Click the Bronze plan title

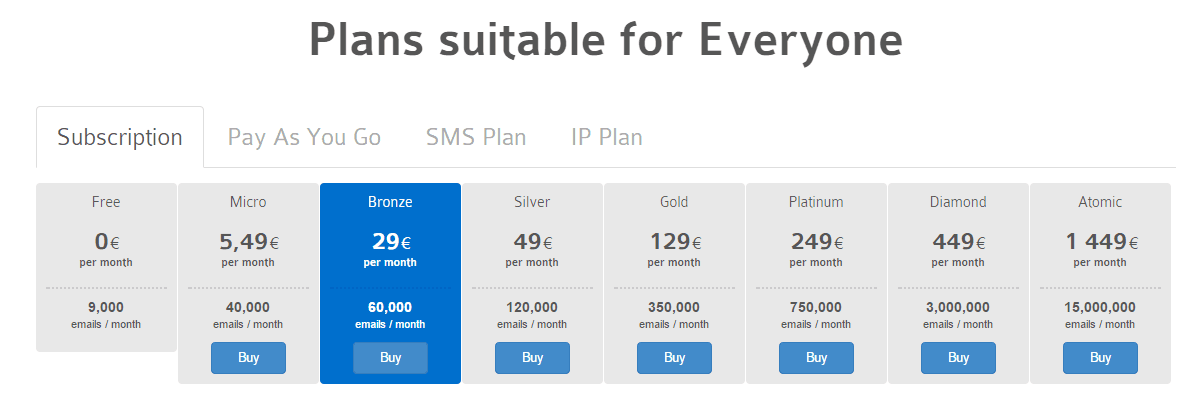click(x=390, y=202)
